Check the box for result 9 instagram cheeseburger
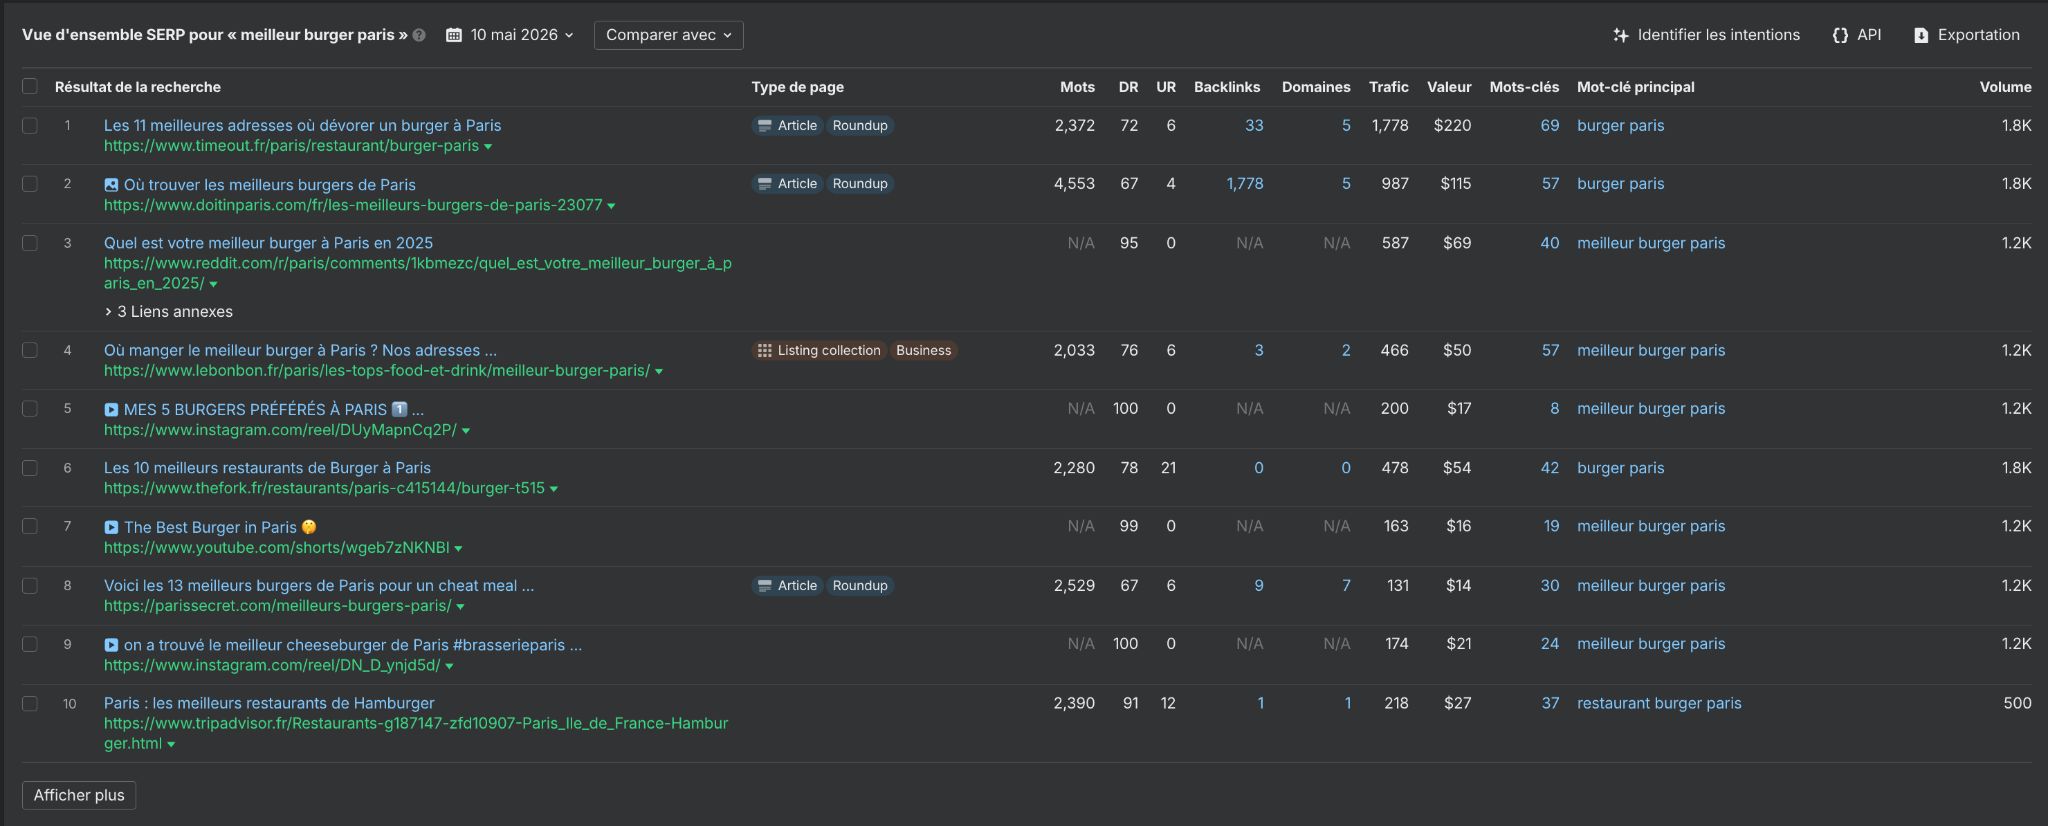The image size is (2048, 826). [30, 644]
